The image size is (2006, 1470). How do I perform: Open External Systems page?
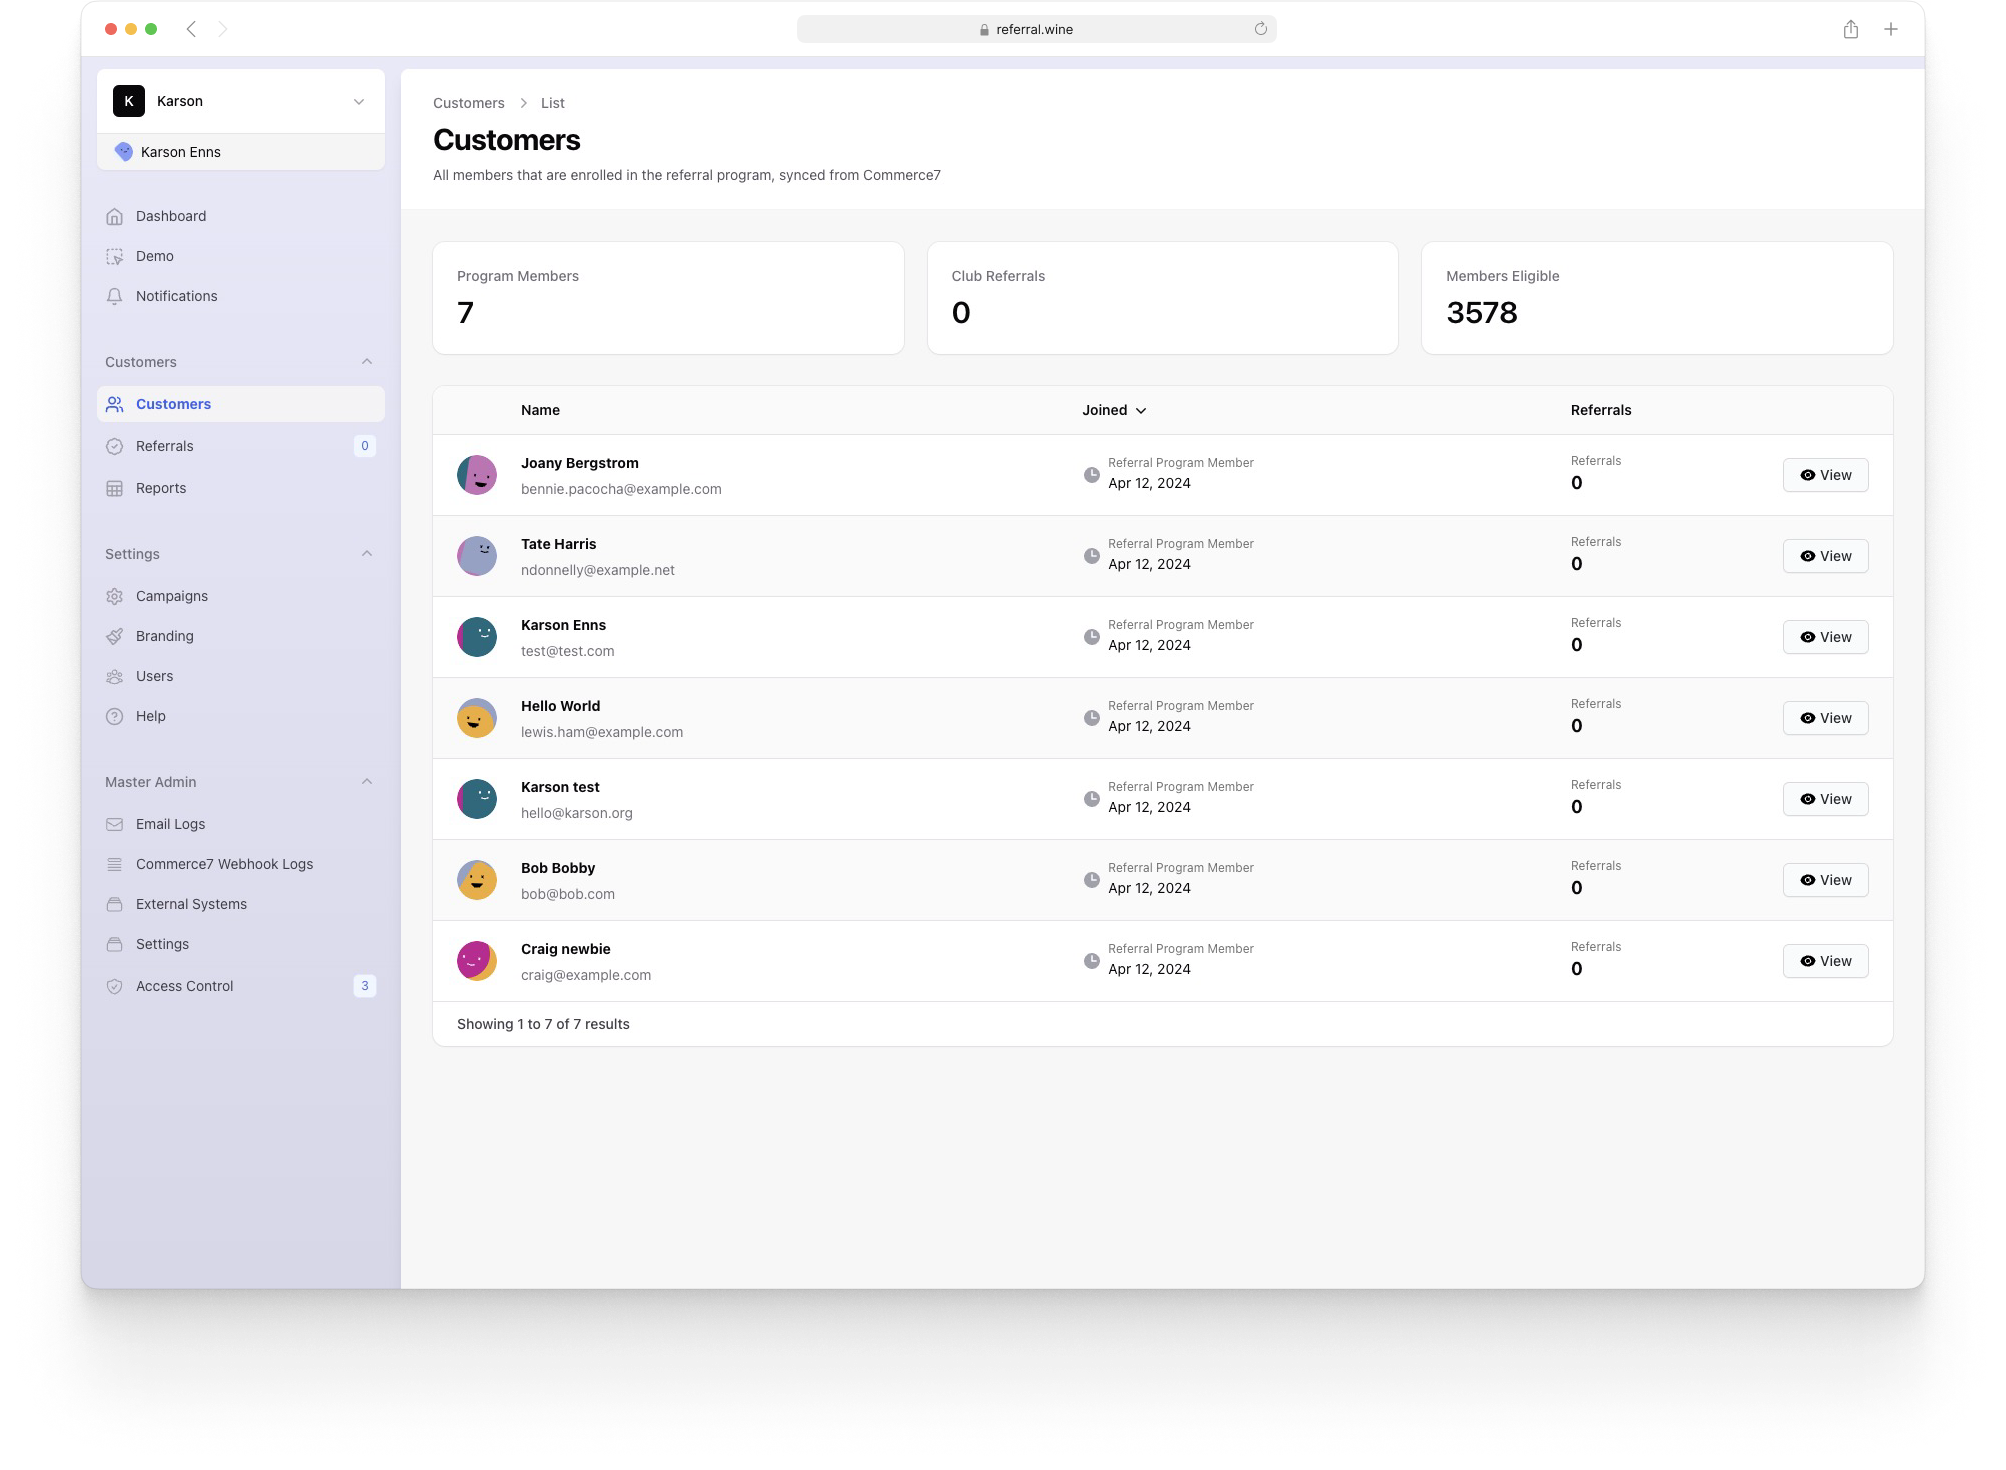[189, 903]
